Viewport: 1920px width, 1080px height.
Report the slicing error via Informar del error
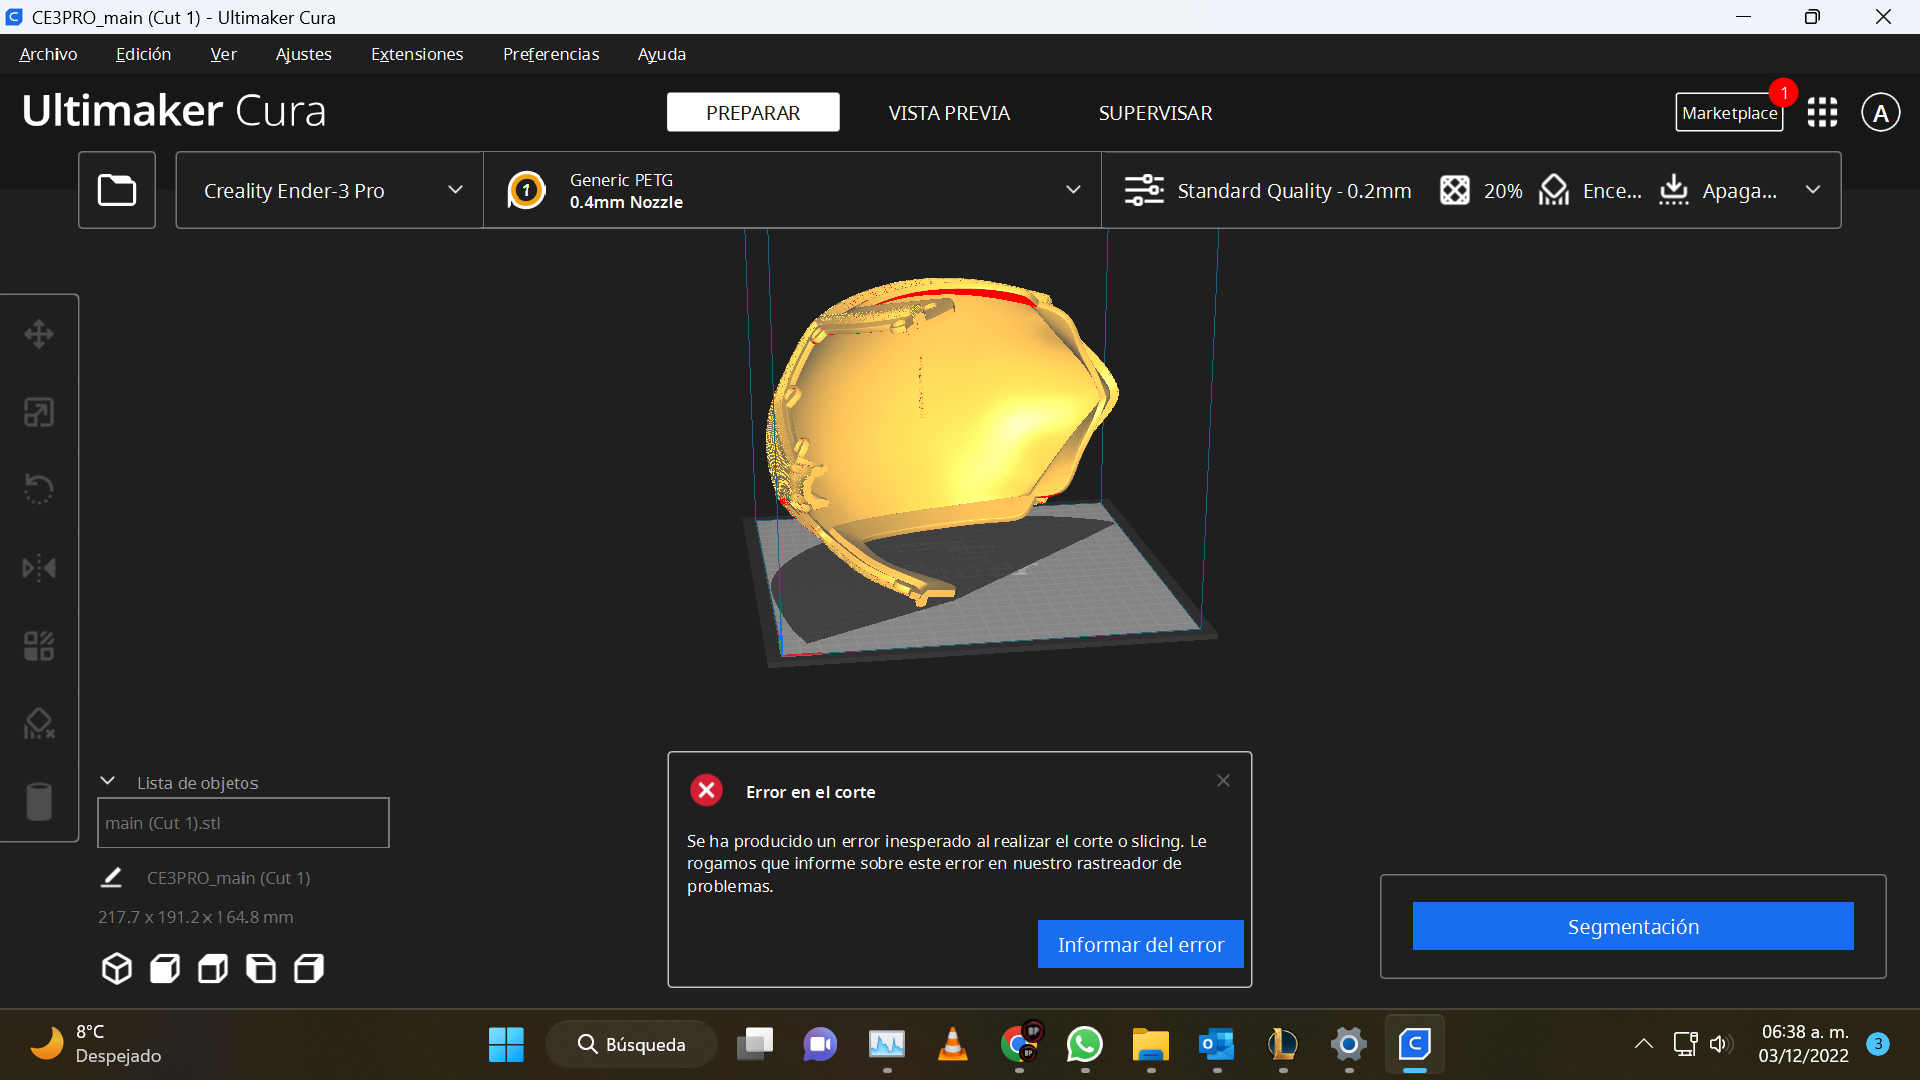[1140, 943]
